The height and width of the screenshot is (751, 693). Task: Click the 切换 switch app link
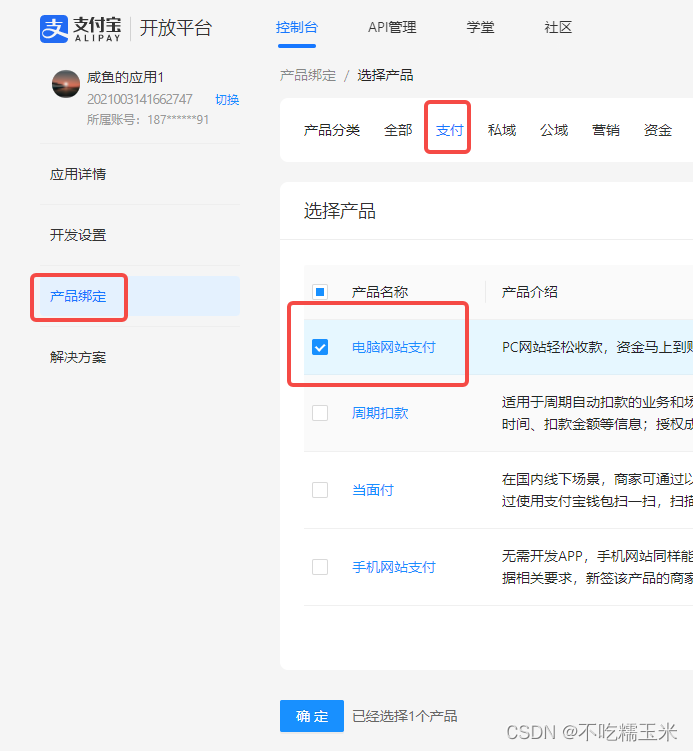coord(227,100)
